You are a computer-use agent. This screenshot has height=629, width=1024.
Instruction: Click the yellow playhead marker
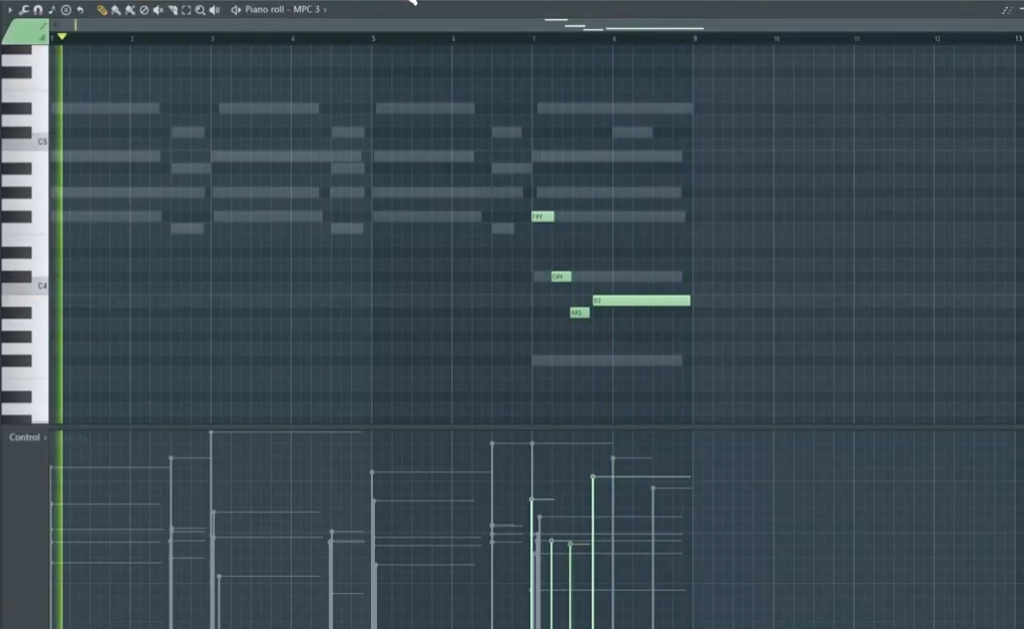(x=62, y=37)
